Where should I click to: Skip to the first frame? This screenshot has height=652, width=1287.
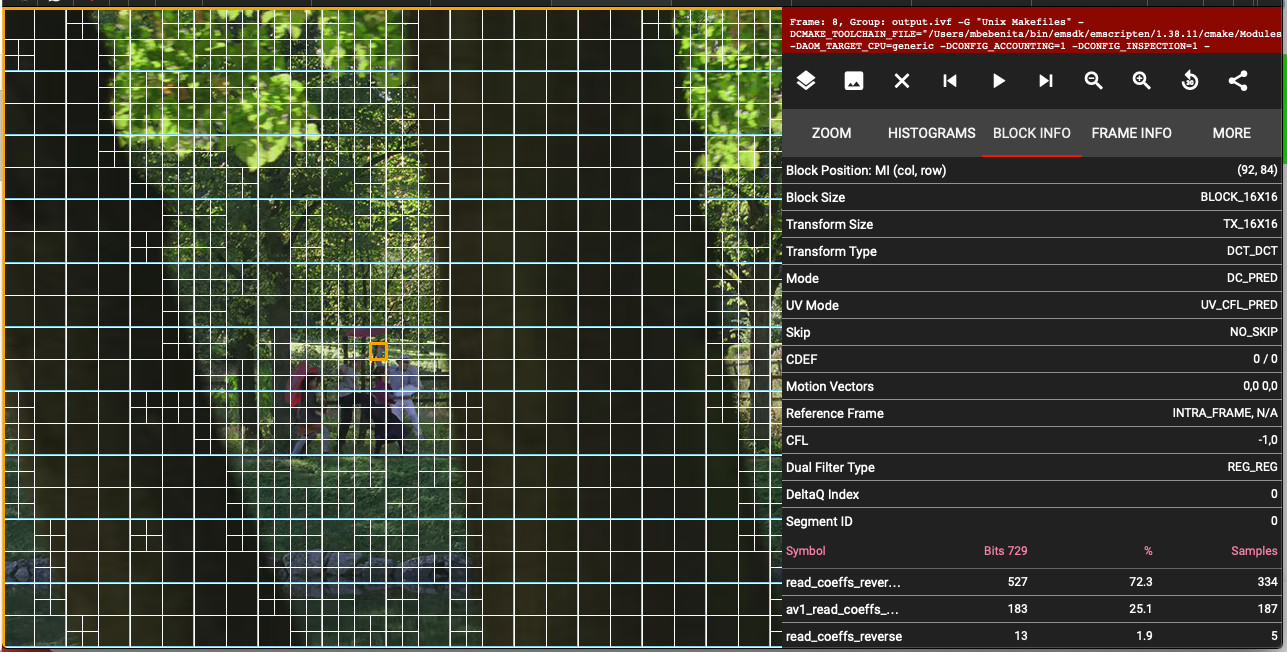point(950,81)
